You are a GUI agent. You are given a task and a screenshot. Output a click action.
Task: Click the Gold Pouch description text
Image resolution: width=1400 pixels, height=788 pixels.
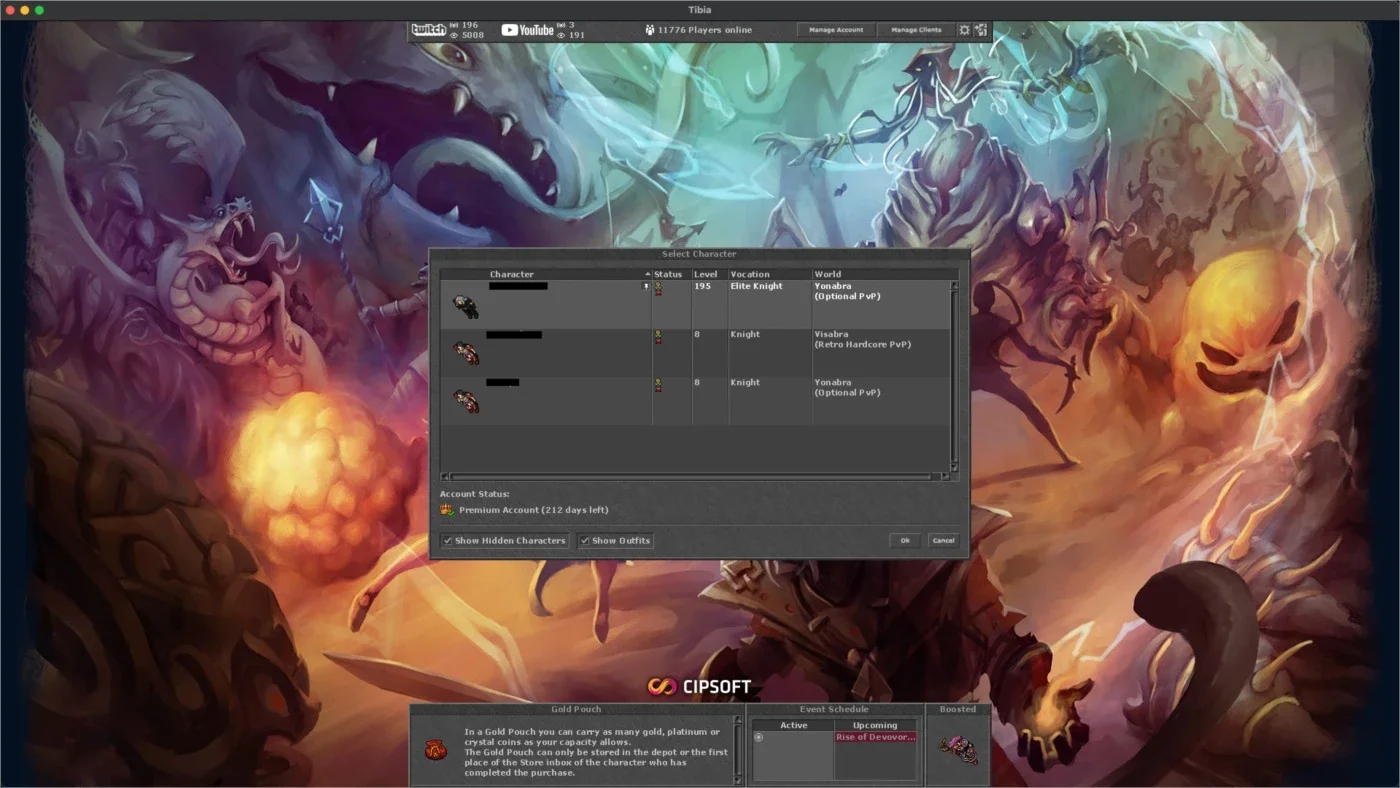point(596,752)
